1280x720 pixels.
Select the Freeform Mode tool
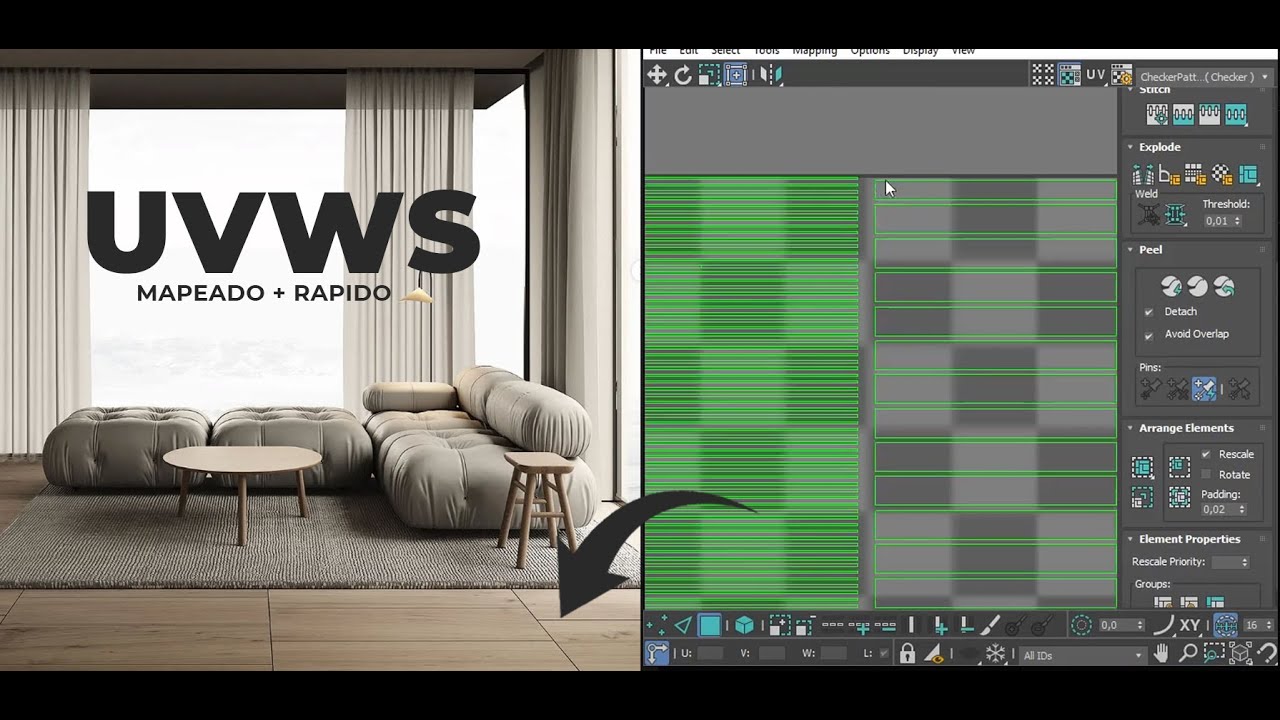point(735,75)
